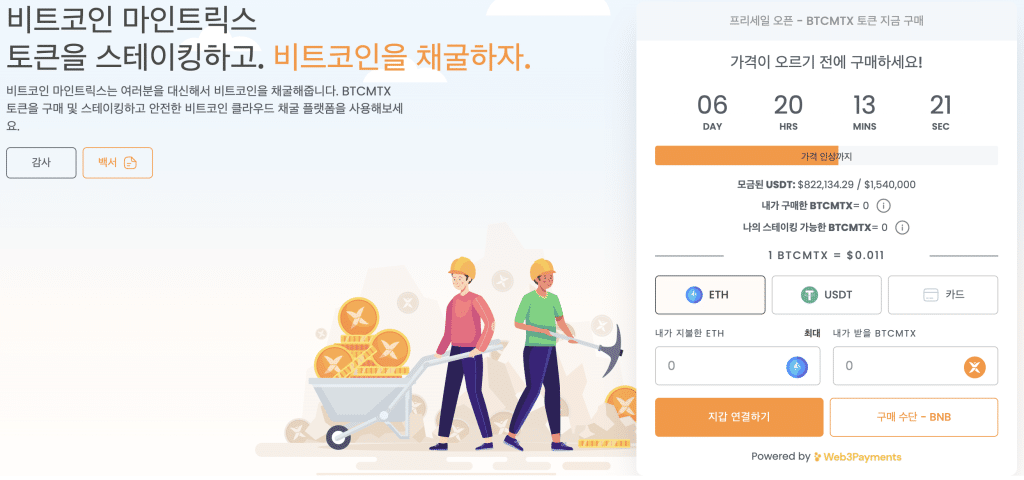Click the 감사 audit button
1024x480 pixels.
coord(41,162)
